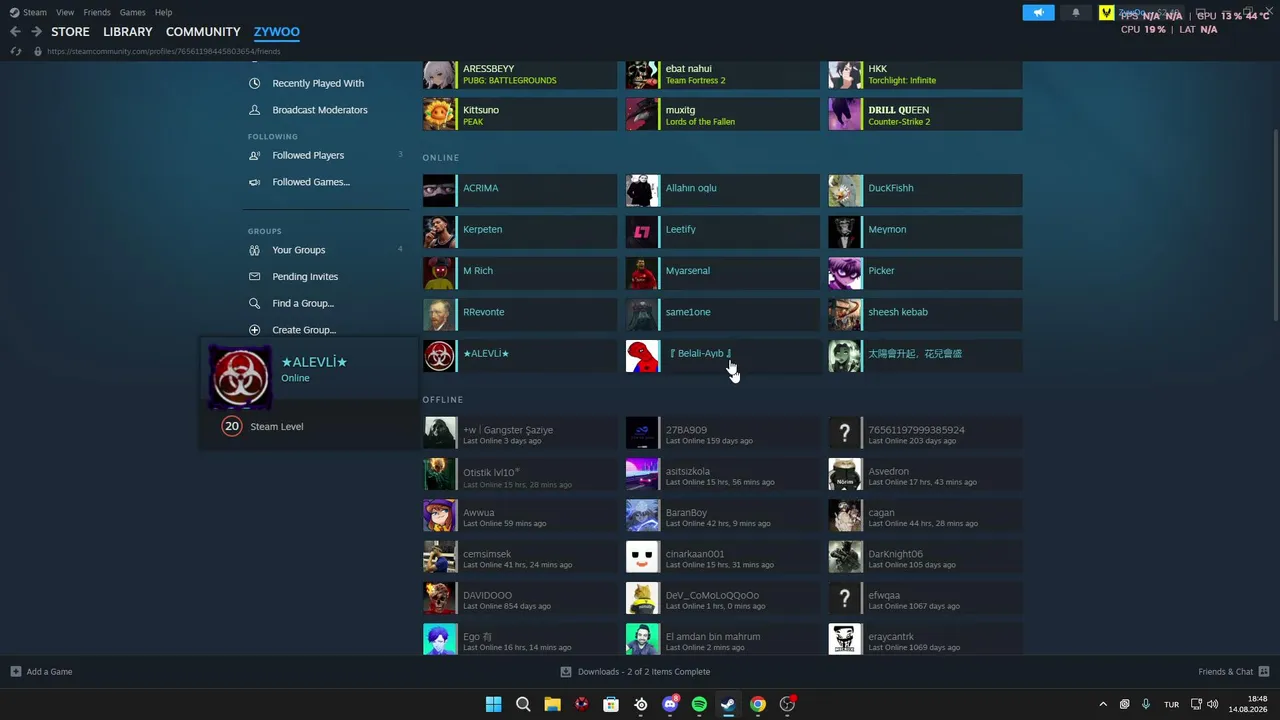Viewport: 1280px width, 720px height.
Task: Click the Downloads - 2 of 2 Items Complete text
Action: click(x=644, y=672)
